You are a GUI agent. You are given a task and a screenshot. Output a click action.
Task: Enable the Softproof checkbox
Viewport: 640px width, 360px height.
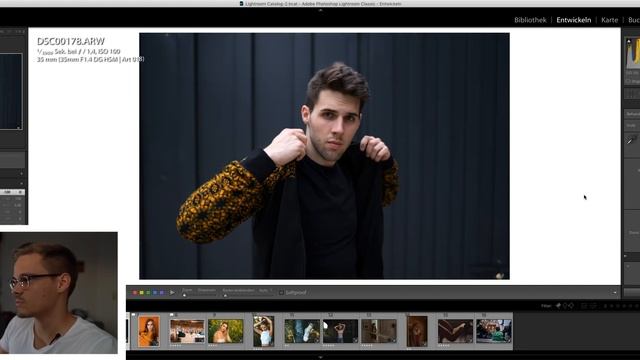pyautogui.click(x=281, y=293)
